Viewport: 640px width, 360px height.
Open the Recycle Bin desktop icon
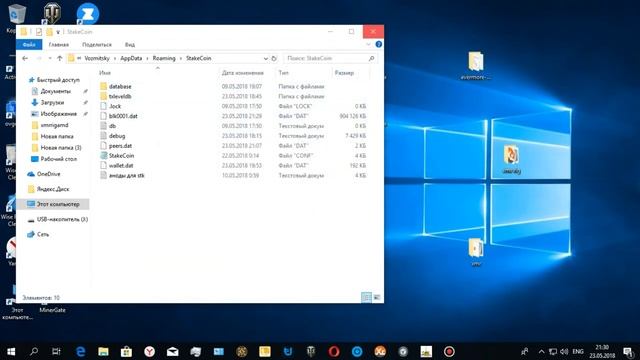(16, 14)
